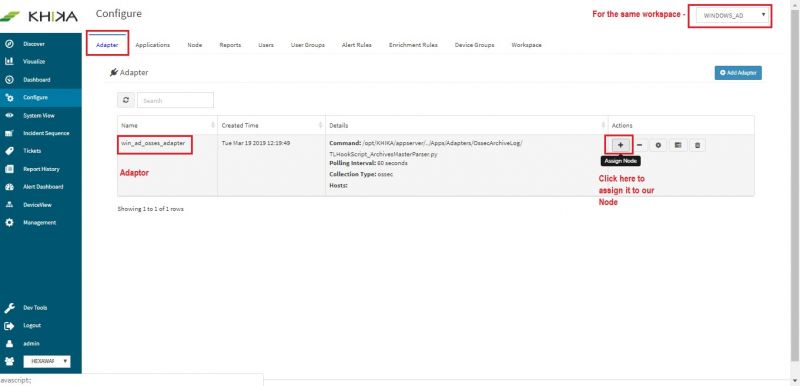The image size is (800, 386).
Task: Expand the WINDOWS_AD workspace dropdown
Action: (x=734, y=16)
